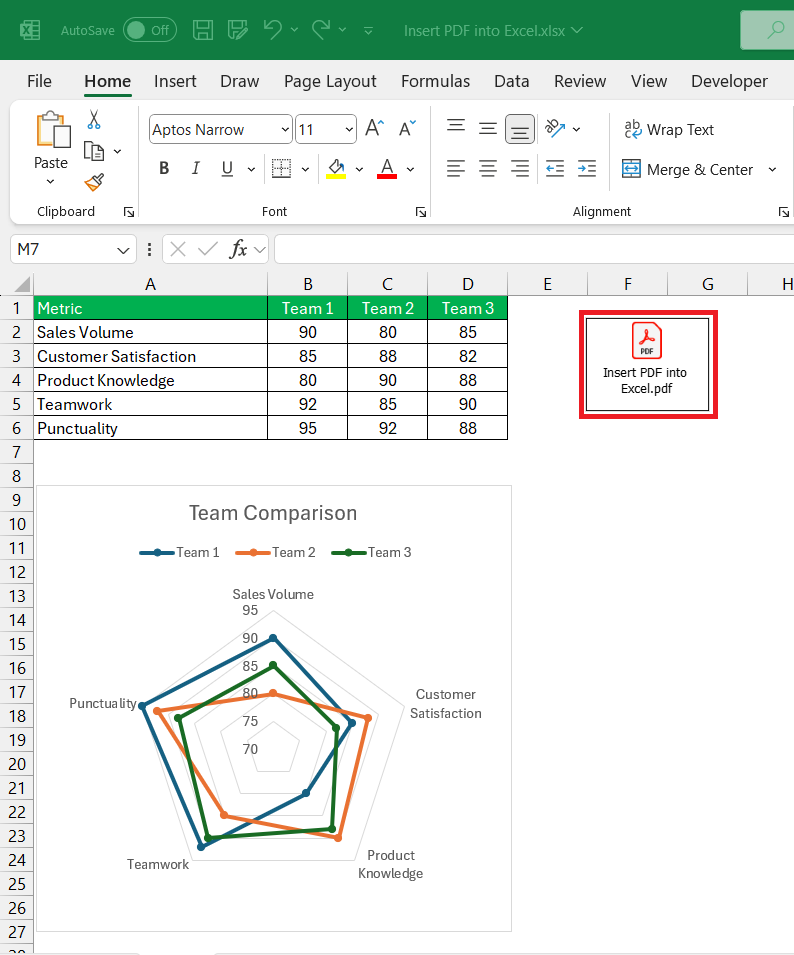
Task: Select the View tab
Action: 648,81
